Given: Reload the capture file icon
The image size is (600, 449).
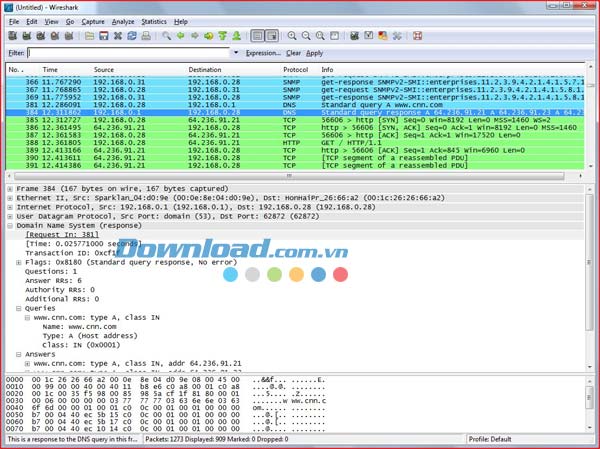Looking at the screenshot, I should pyautogui.click(x=132, y=36).
